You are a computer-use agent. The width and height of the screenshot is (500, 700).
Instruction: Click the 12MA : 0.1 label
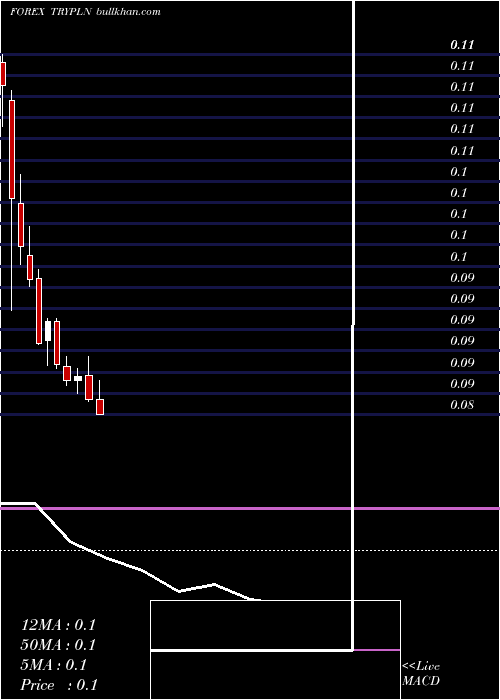58,625
